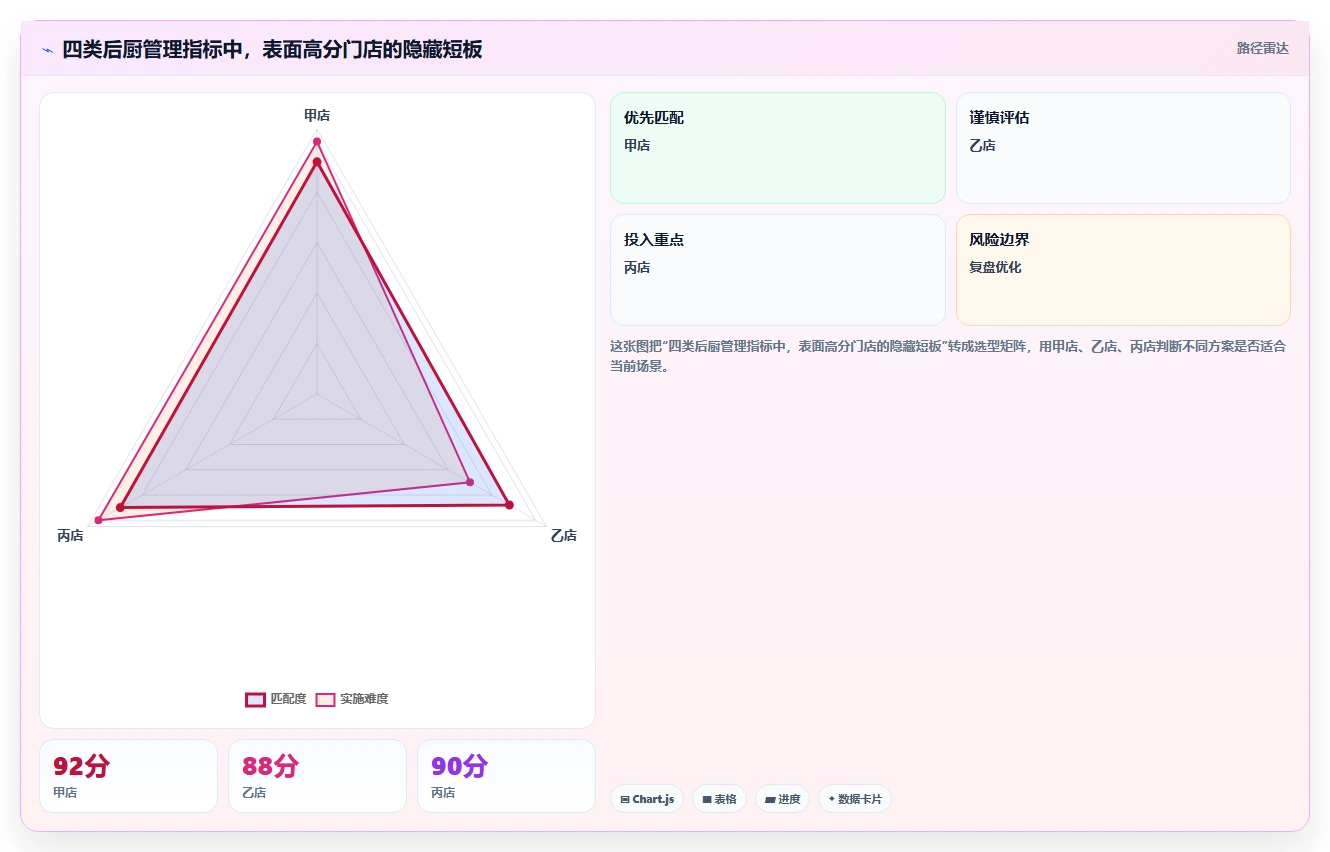Viewport: 1330px width, 852px height.
Task: Toggle the 匹配度 legend item
Action: (276, 699)
